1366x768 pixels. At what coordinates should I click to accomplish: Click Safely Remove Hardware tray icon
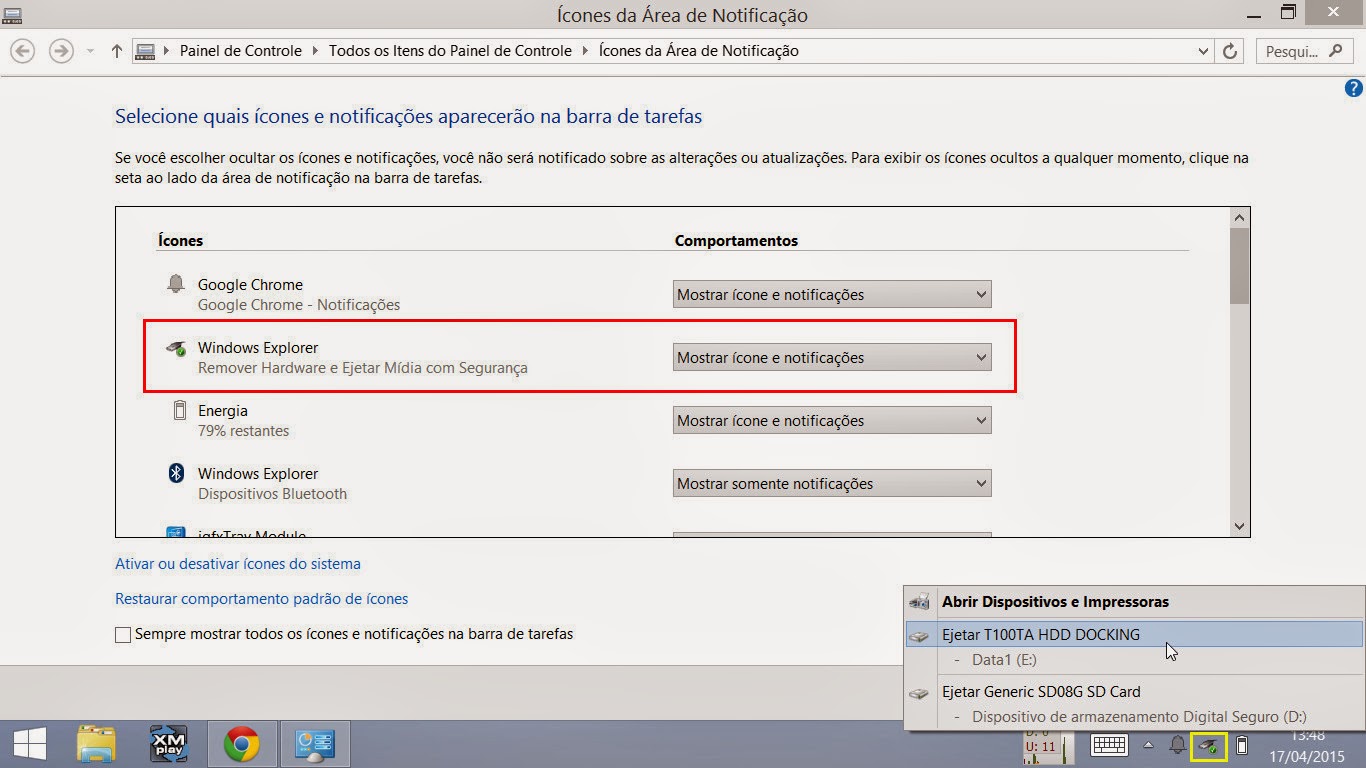pyautogui.click(x=1210, y=745)
